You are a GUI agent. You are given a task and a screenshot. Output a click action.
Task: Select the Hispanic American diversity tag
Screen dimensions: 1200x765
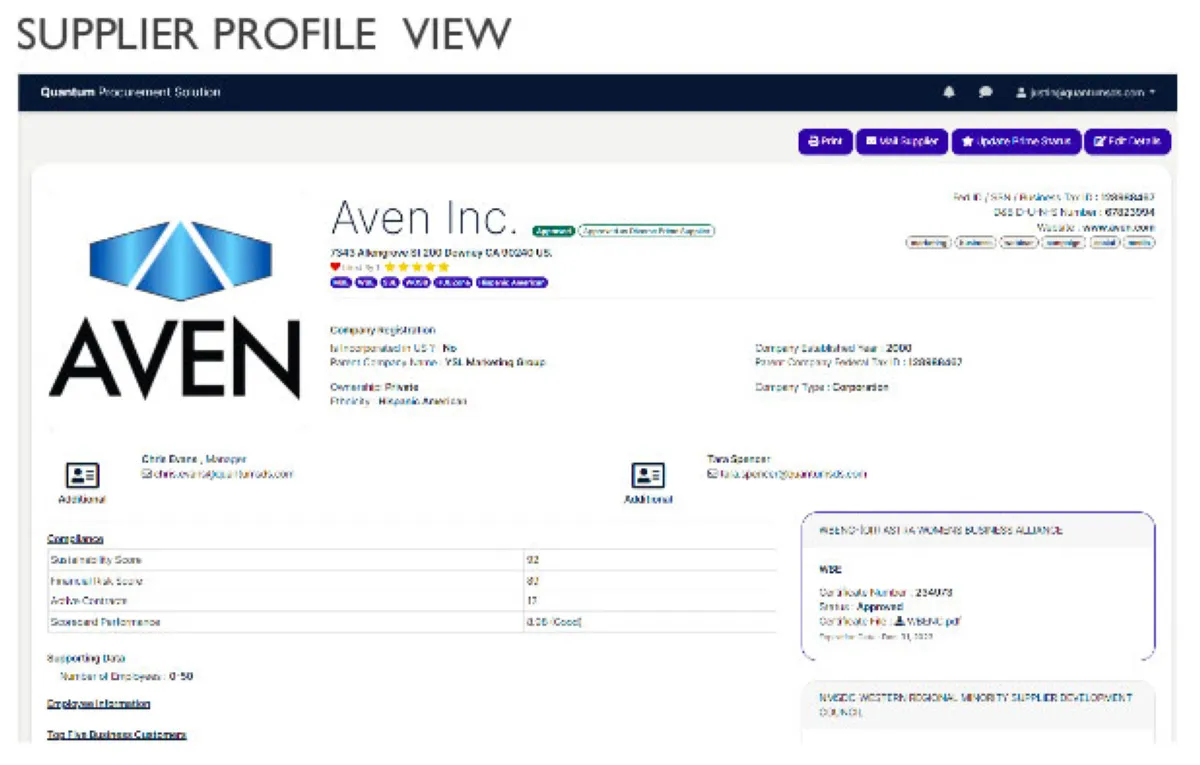[x=512, y=283]
